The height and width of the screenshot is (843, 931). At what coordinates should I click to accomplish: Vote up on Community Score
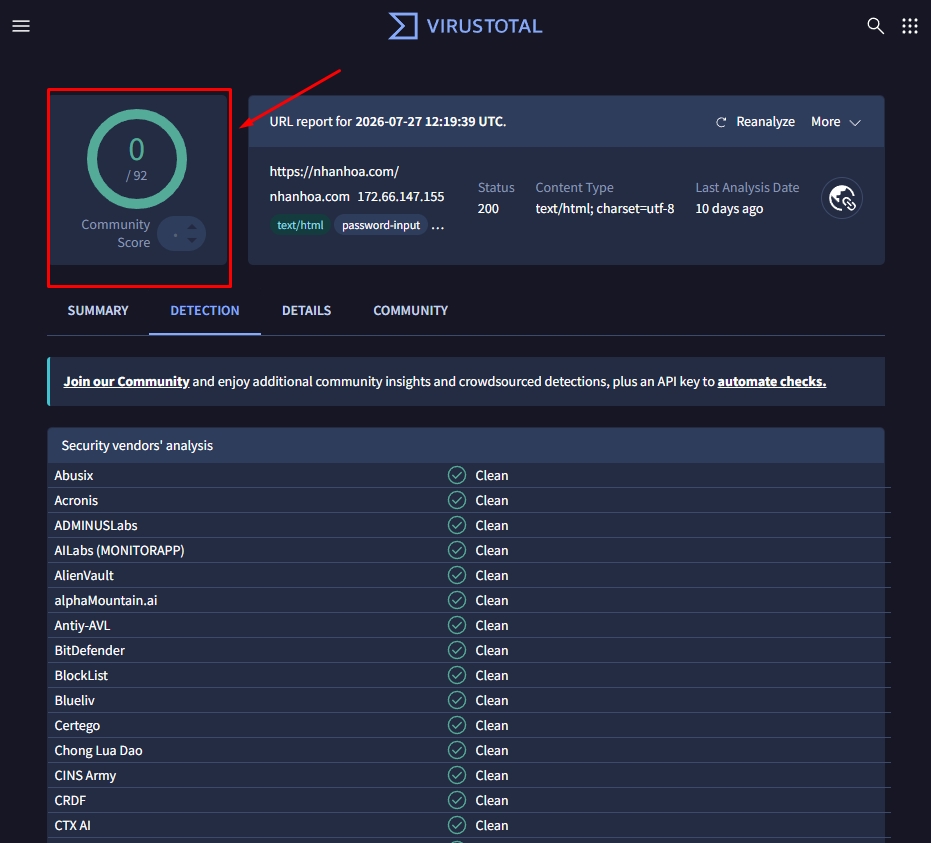[192, 227]
